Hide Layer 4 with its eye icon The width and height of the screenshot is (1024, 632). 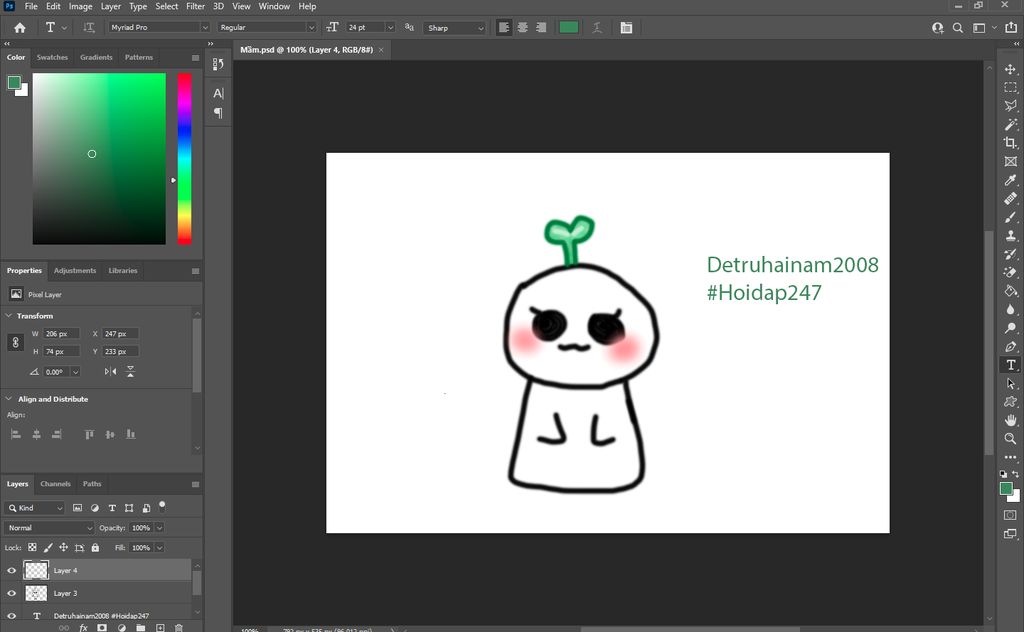click(12, 570)
